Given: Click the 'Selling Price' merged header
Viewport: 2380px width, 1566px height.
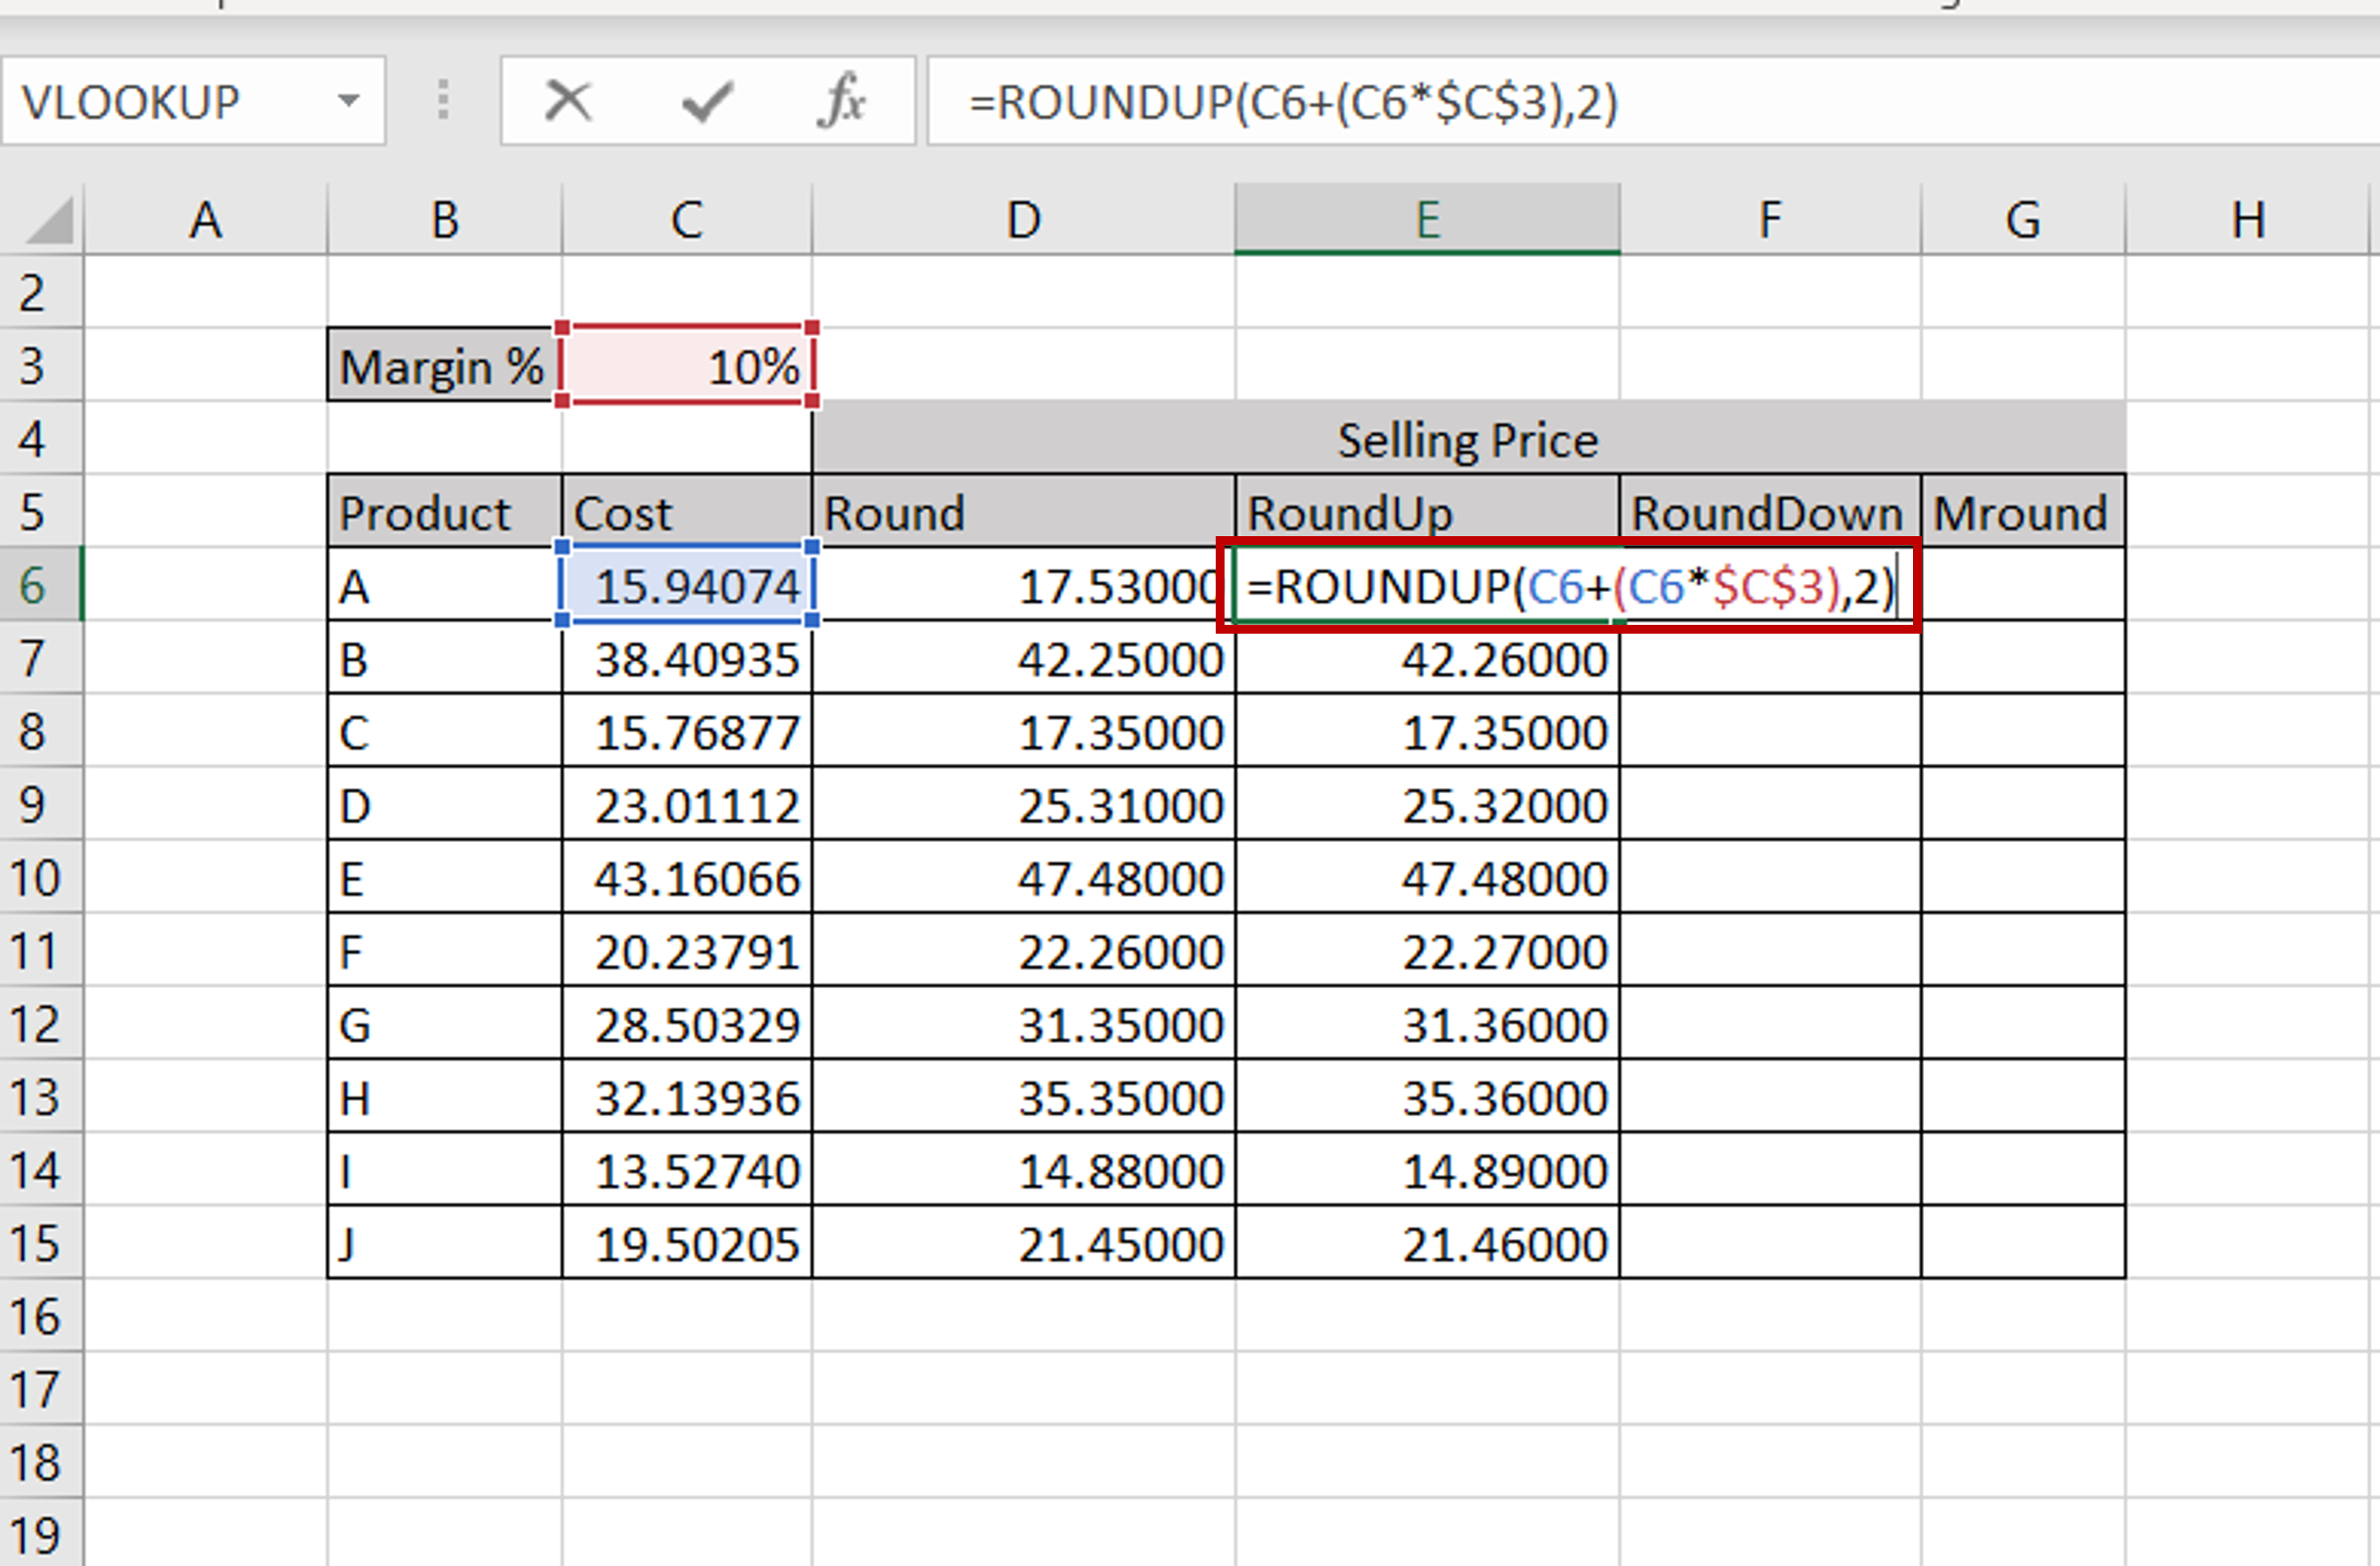Looking at the screenshot, I should point(1468,438).
